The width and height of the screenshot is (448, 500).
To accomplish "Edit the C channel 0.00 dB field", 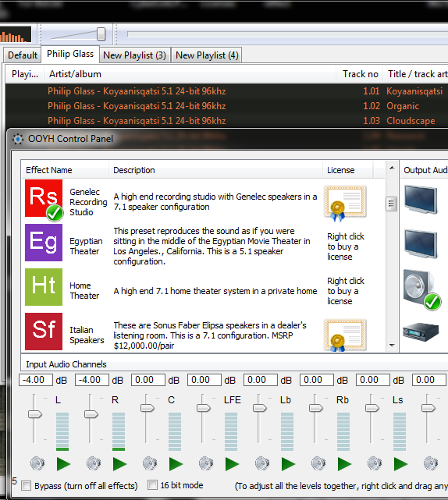I will pyautogui.click(x=148, y=380).
